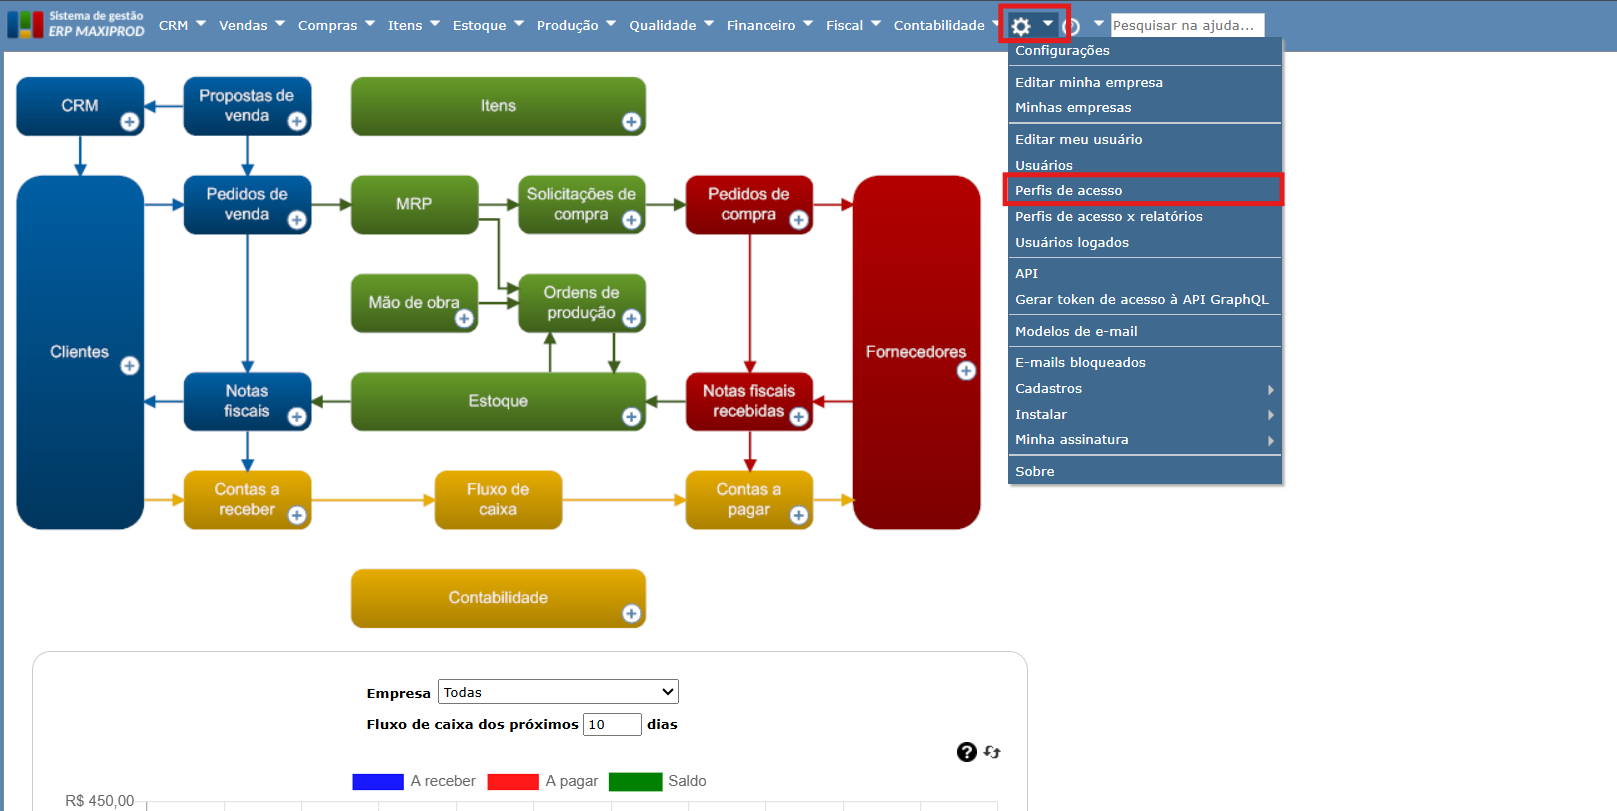Image resolution: width=1617 pixels, height=811 pixels.
Task: Click the cash flow days input field
Action: pos(612,724)
